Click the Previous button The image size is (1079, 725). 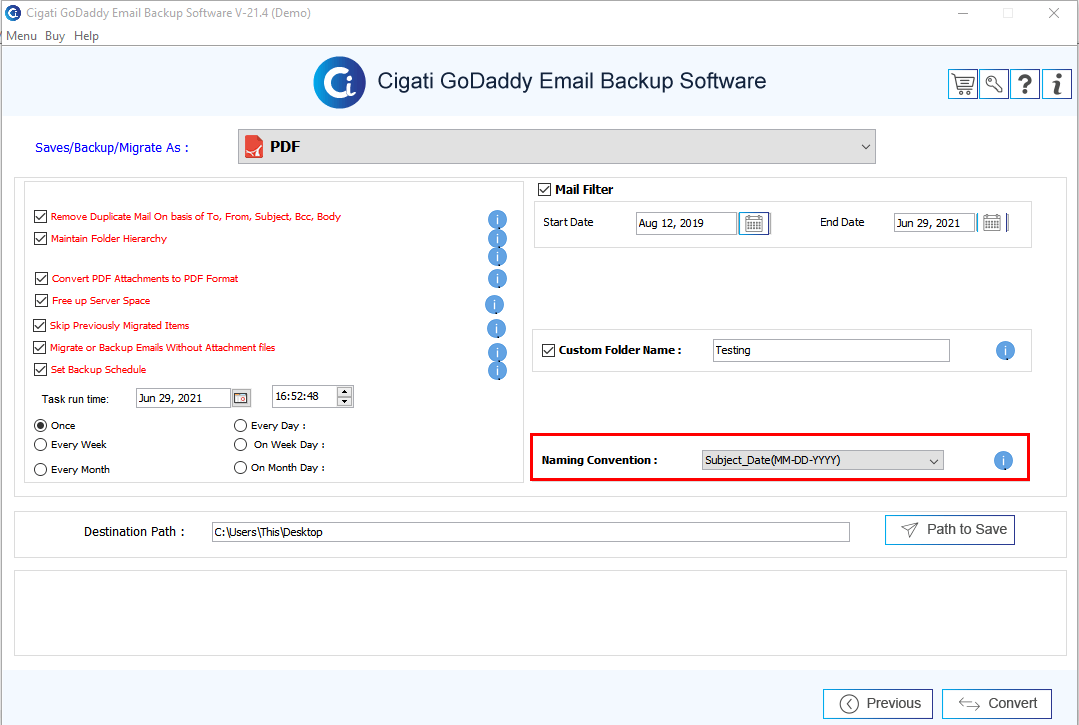point(878,704)
